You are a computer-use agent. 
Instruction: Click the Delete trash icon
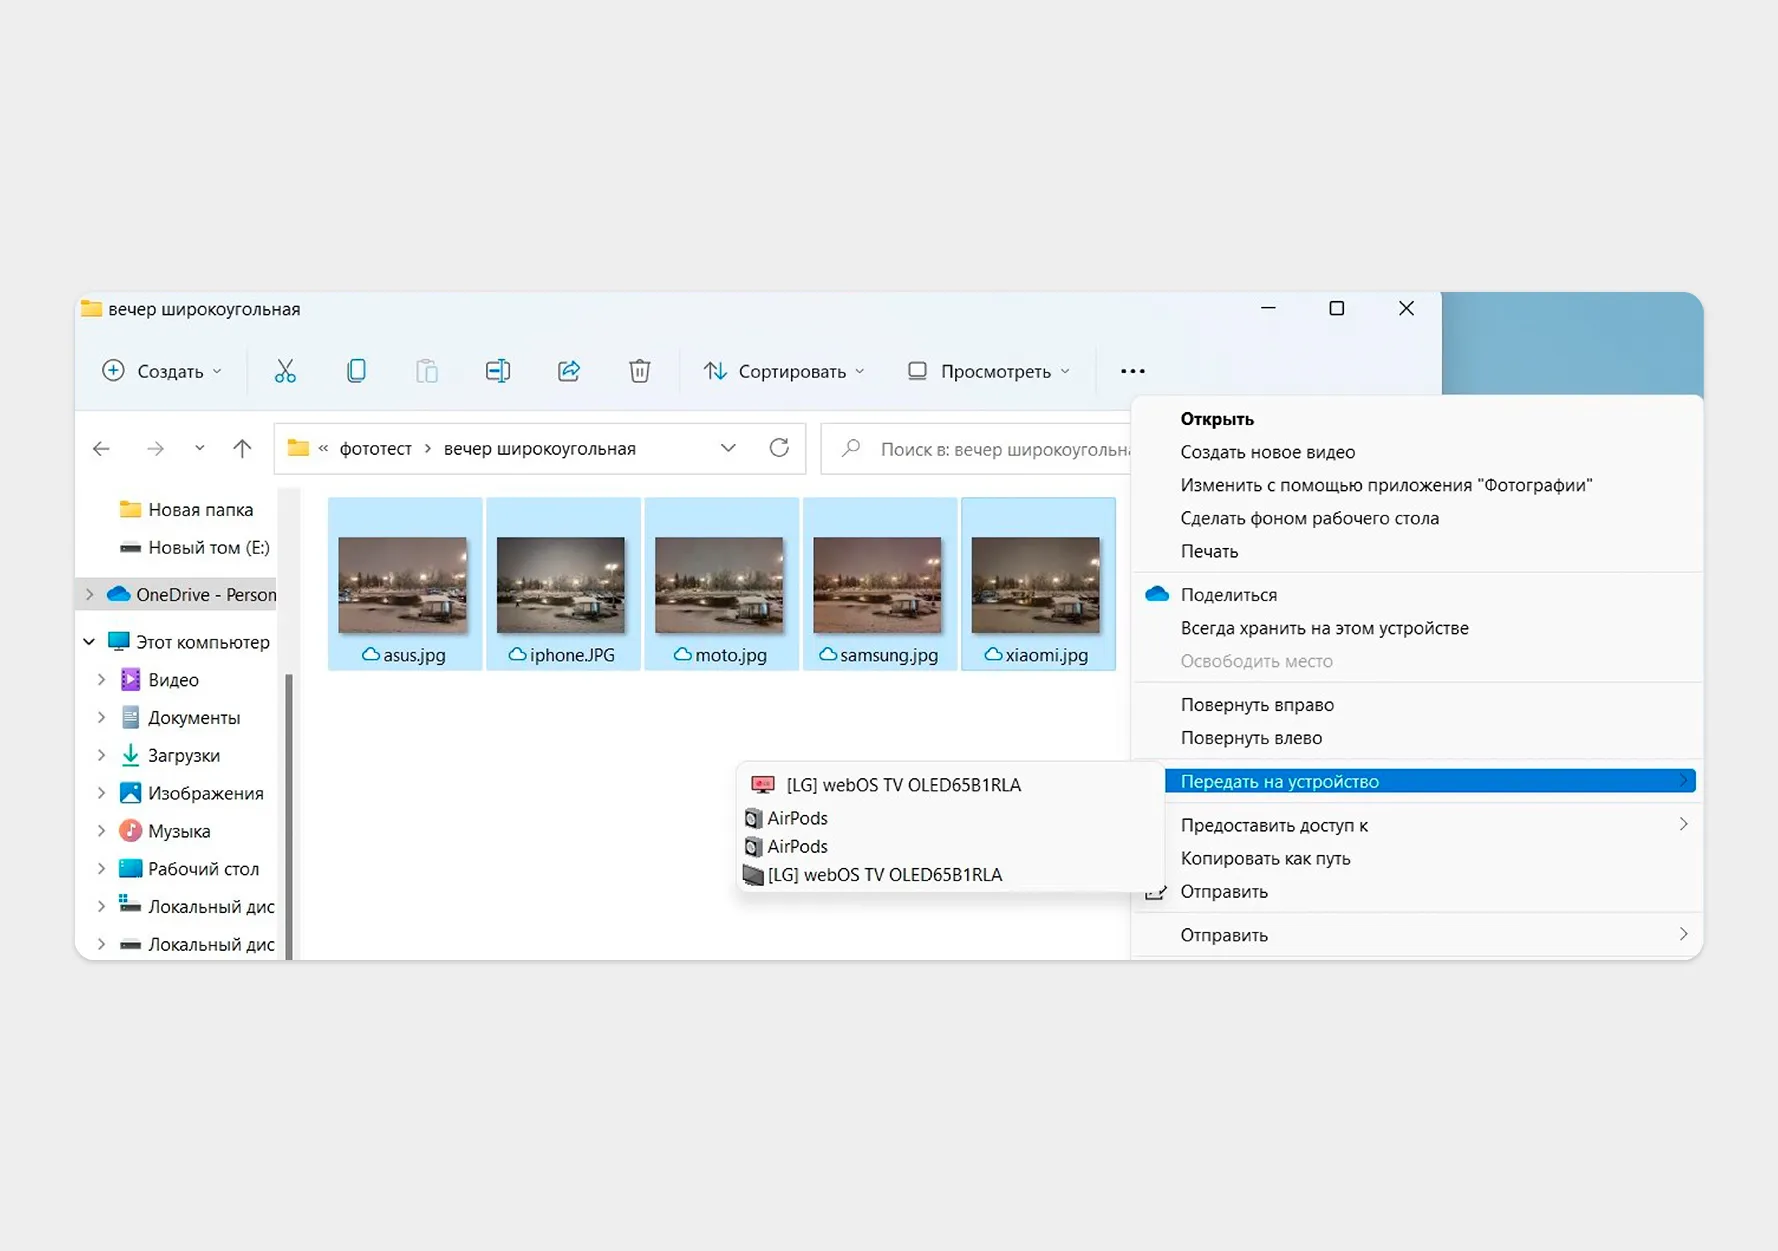pos(640,371)
